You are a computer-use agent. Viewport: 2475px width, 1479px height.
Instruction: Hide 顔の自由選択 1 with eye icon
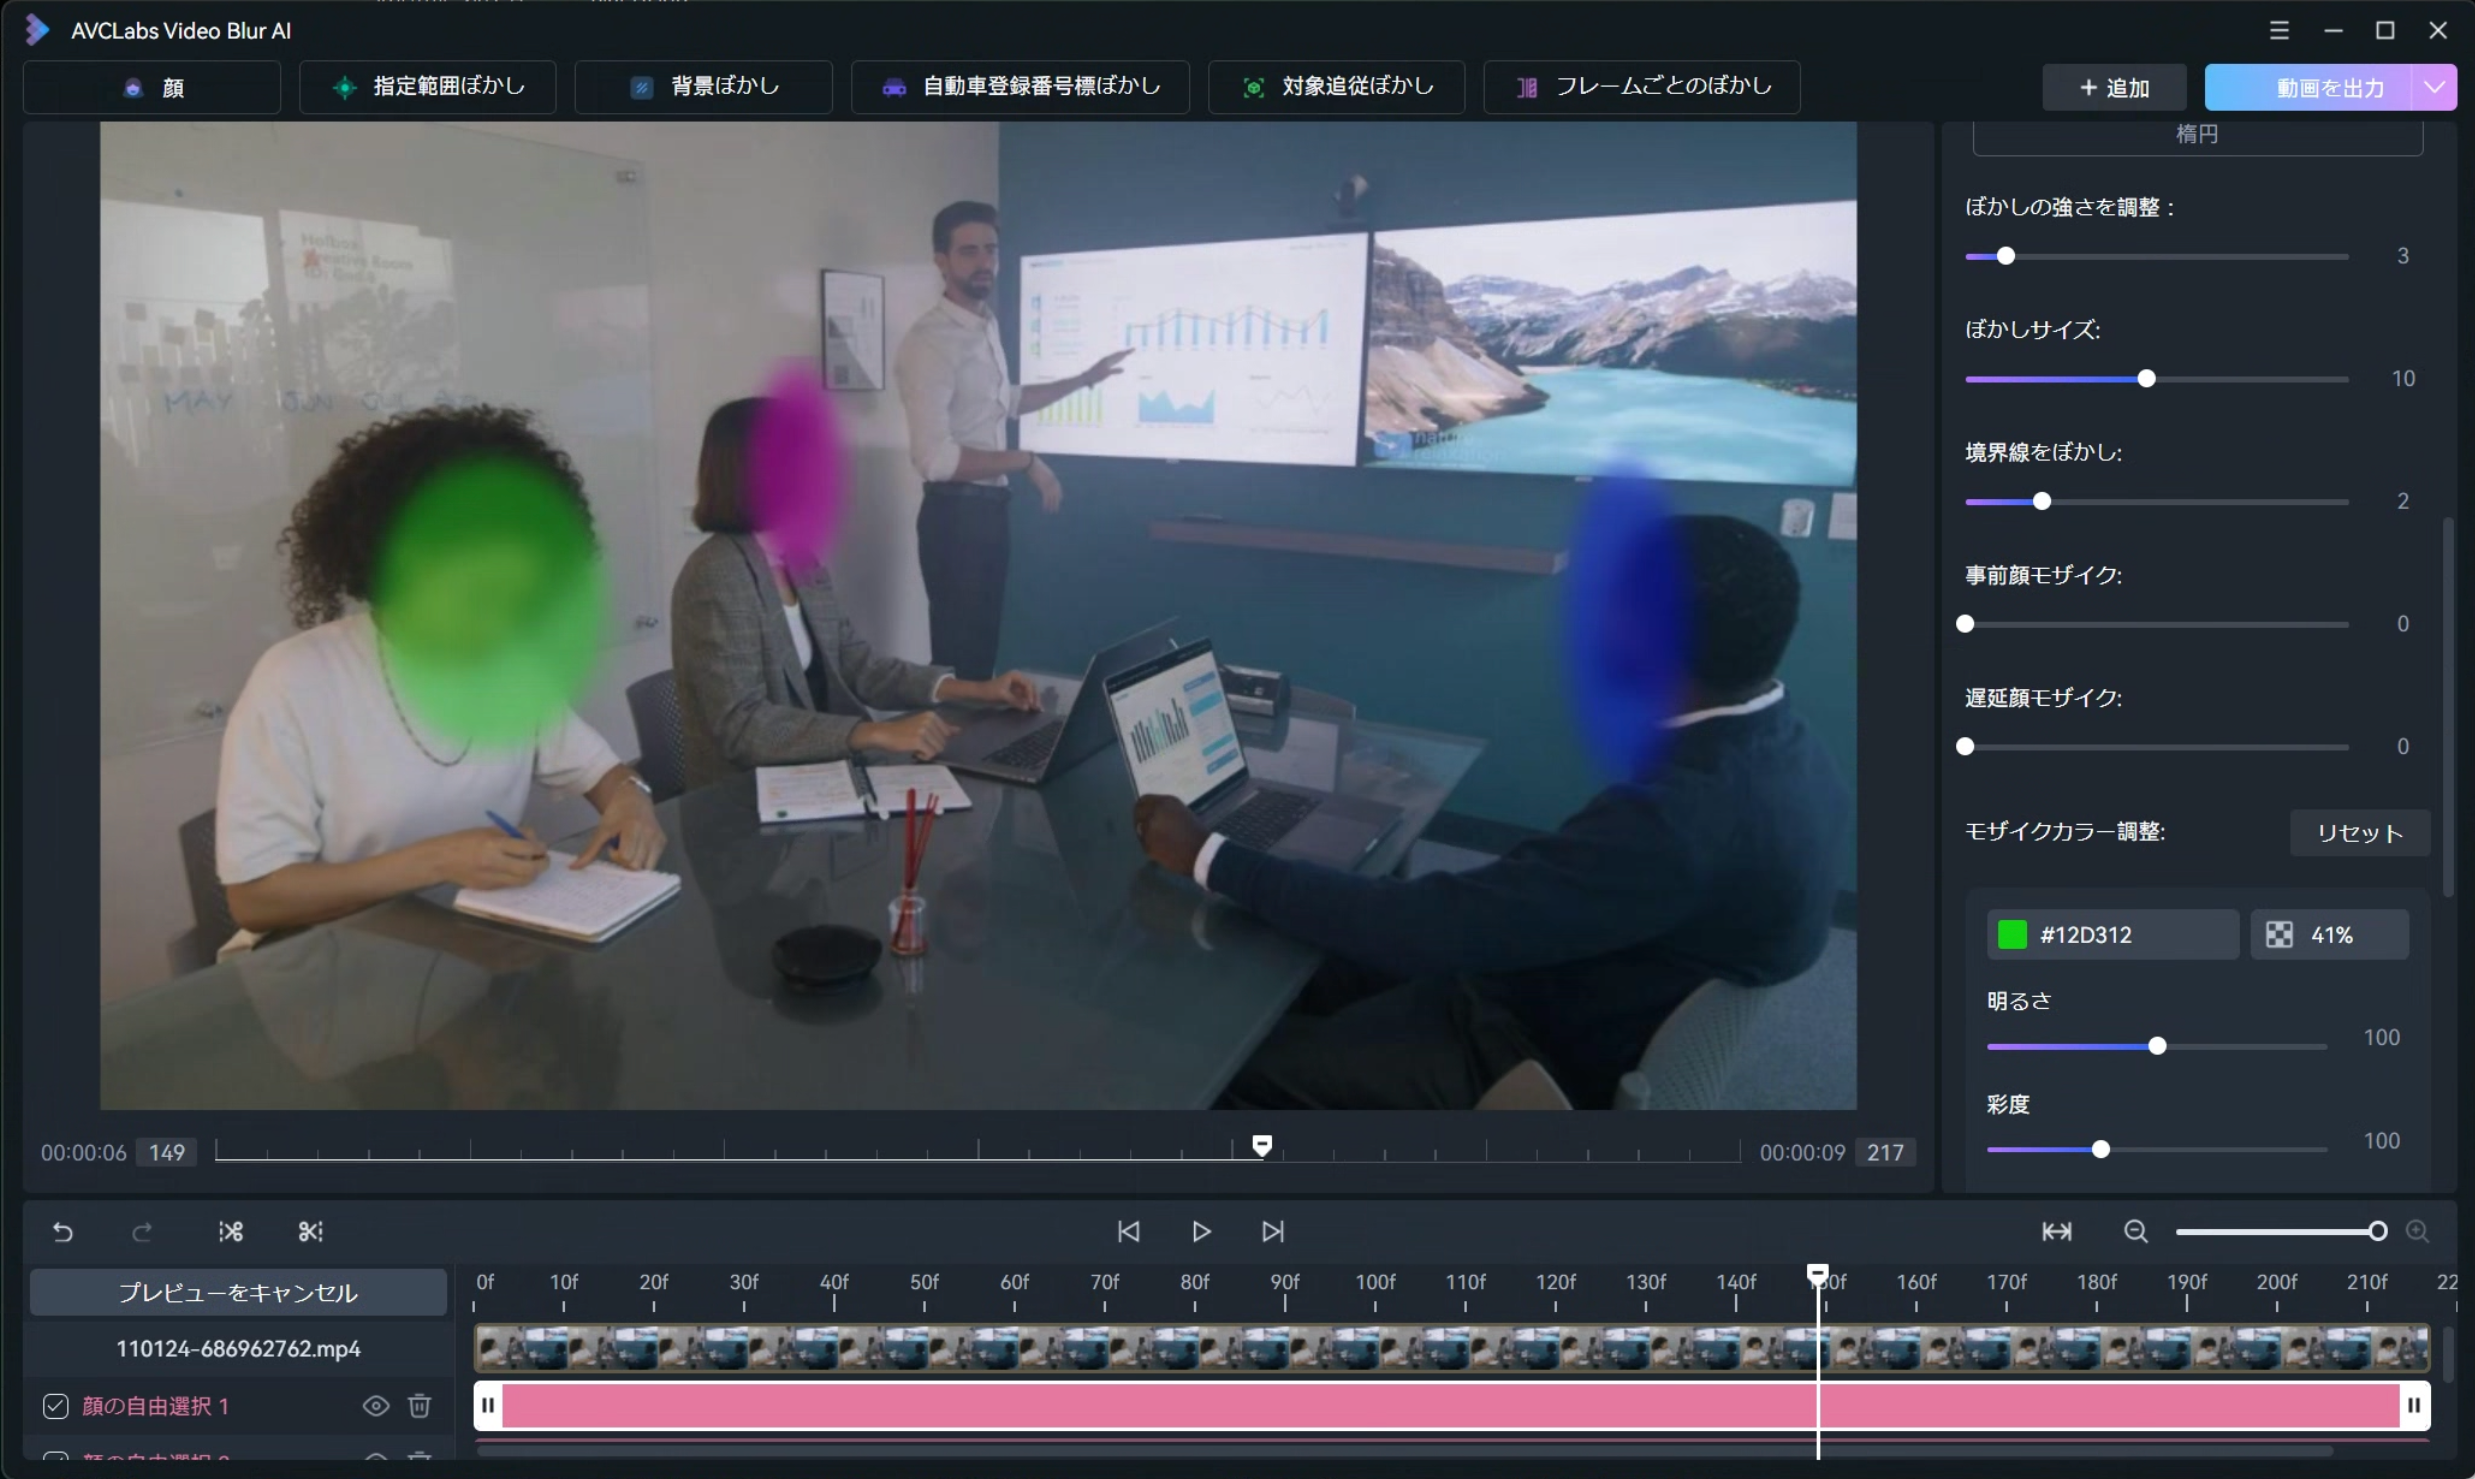[375, 1405]
